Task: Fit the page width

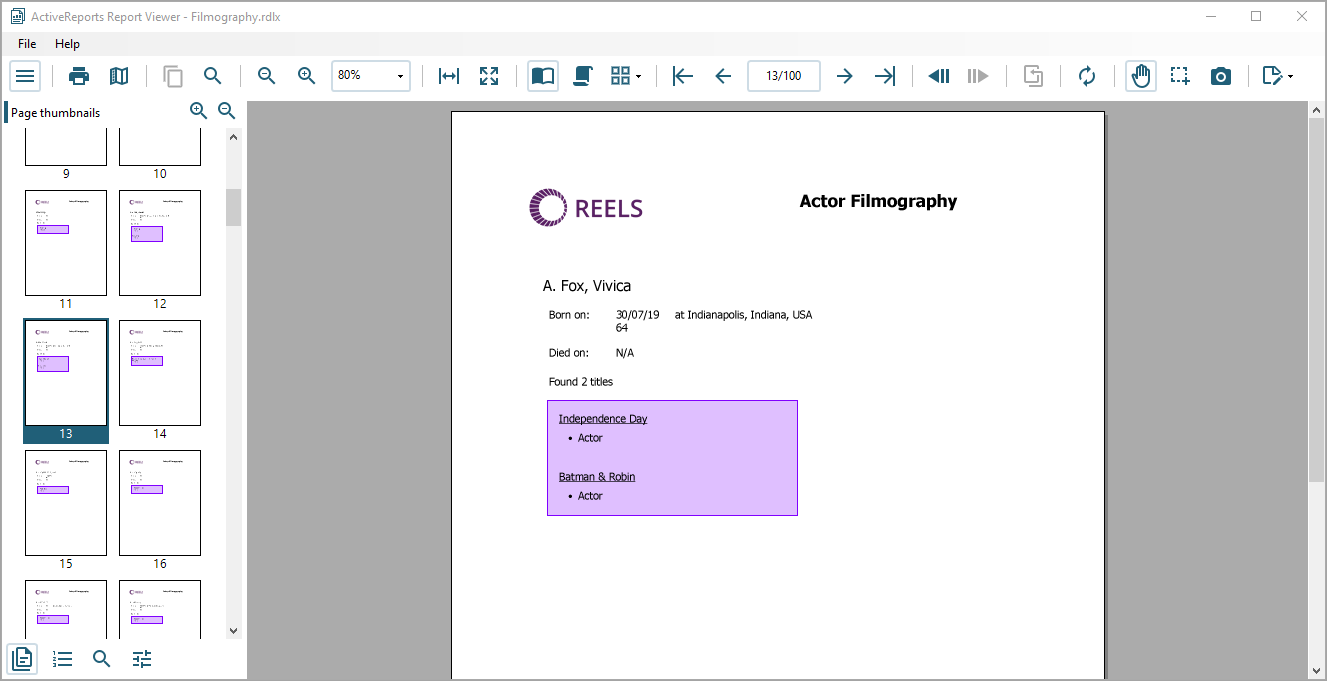Action: point(449,76)
